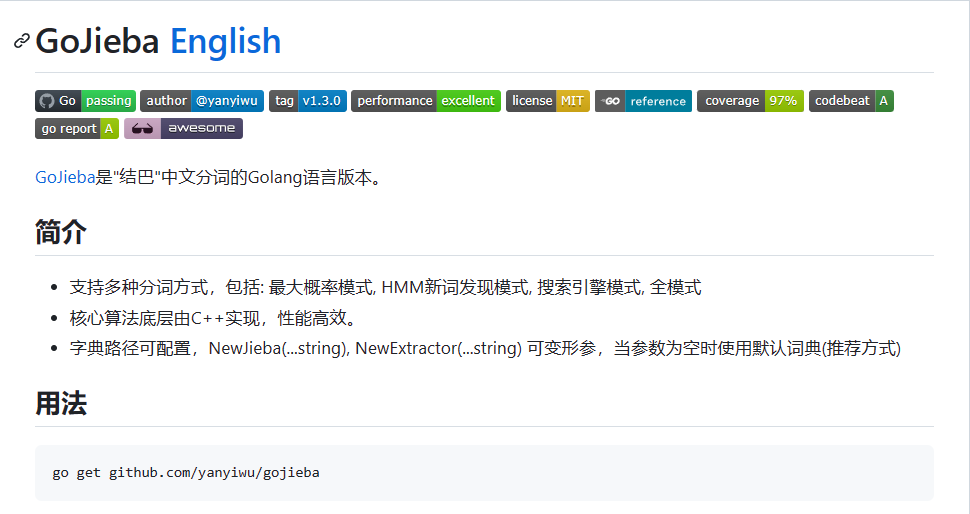
Task: Click the anchor link icon beside GoJieba heading
Action: click(x=22, y=41)
